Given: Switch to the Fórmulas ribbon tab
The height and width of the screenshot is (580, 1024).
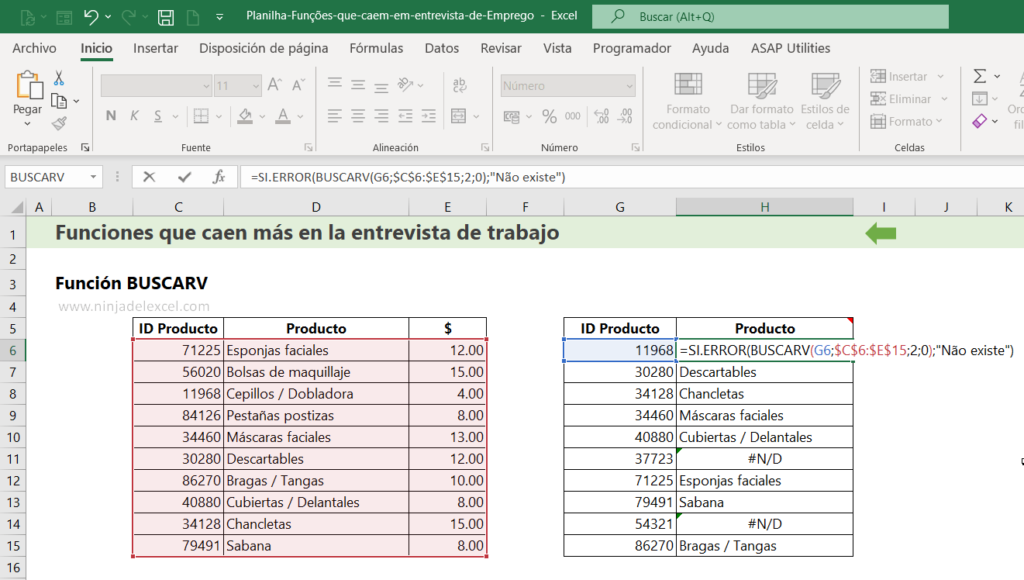Looking at the screenshot, I should click(x=376, y=48).
